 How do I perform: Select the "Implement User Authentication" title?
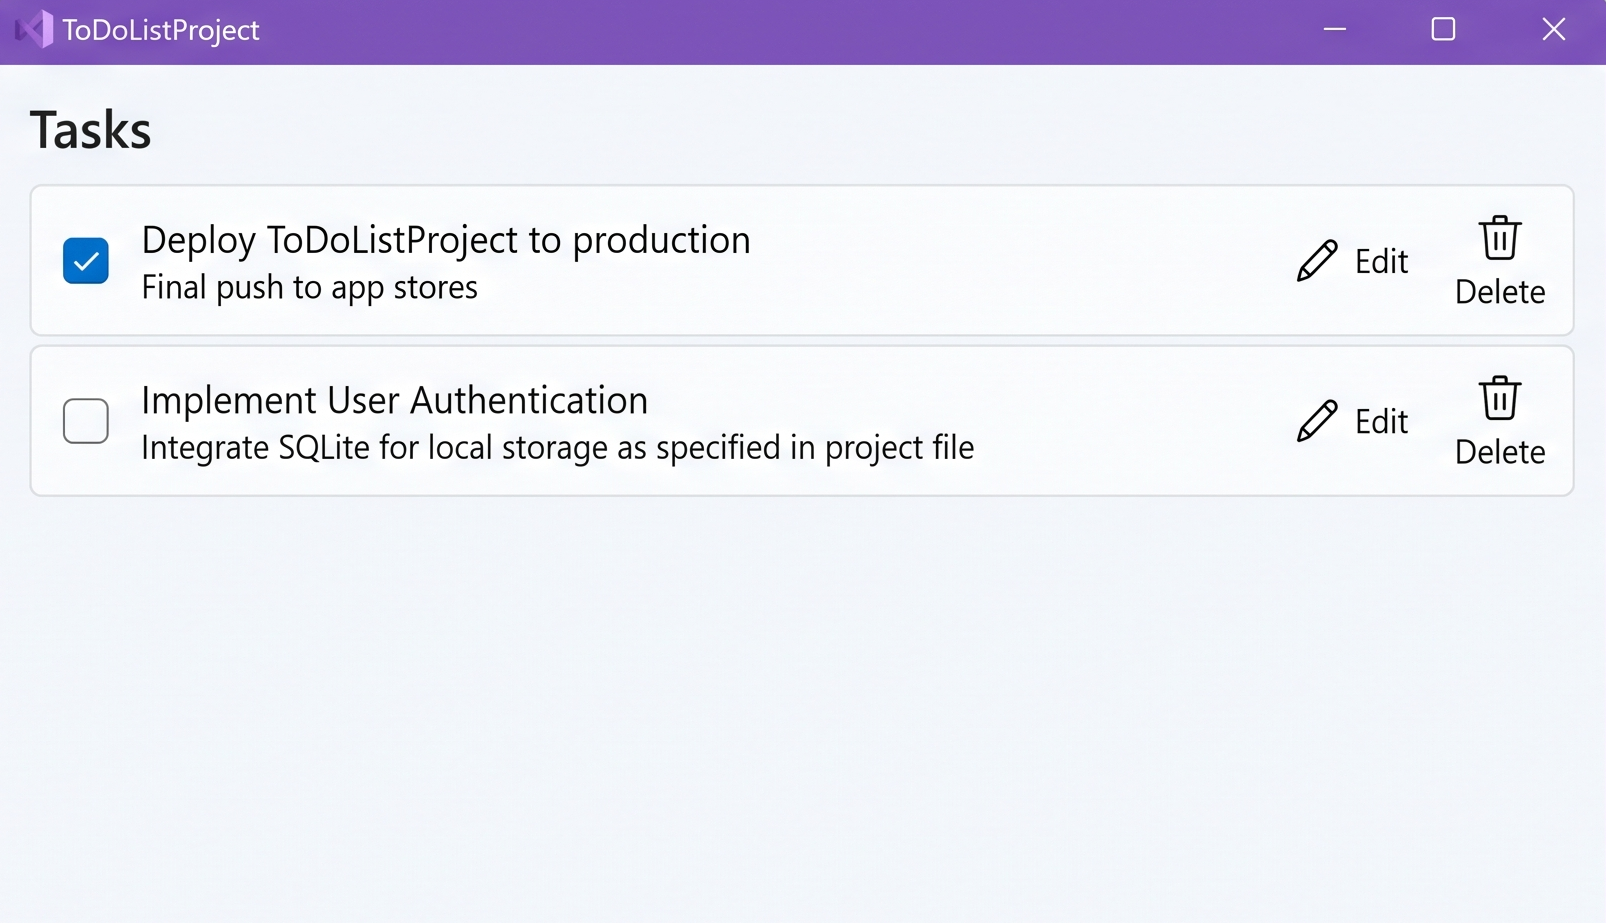tap(395, 400)
